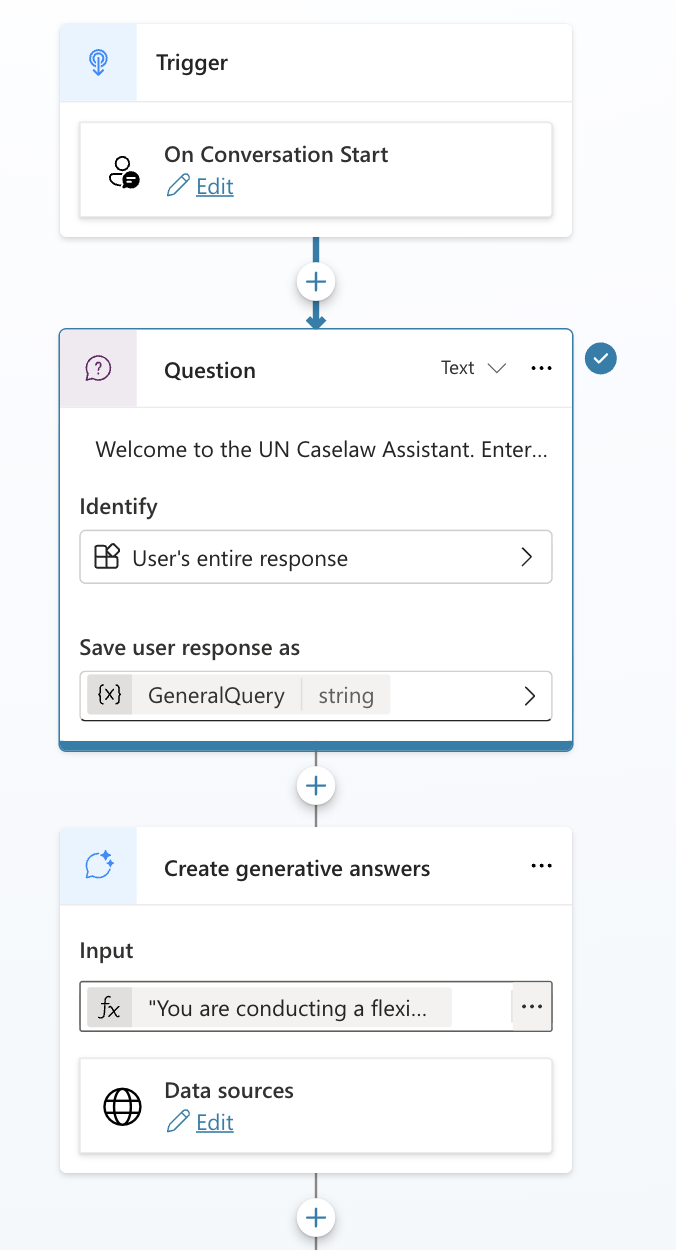676x1250 pixels.
Task: Open the Input field ellipsis menu
Action: [x=532, y=1007]
